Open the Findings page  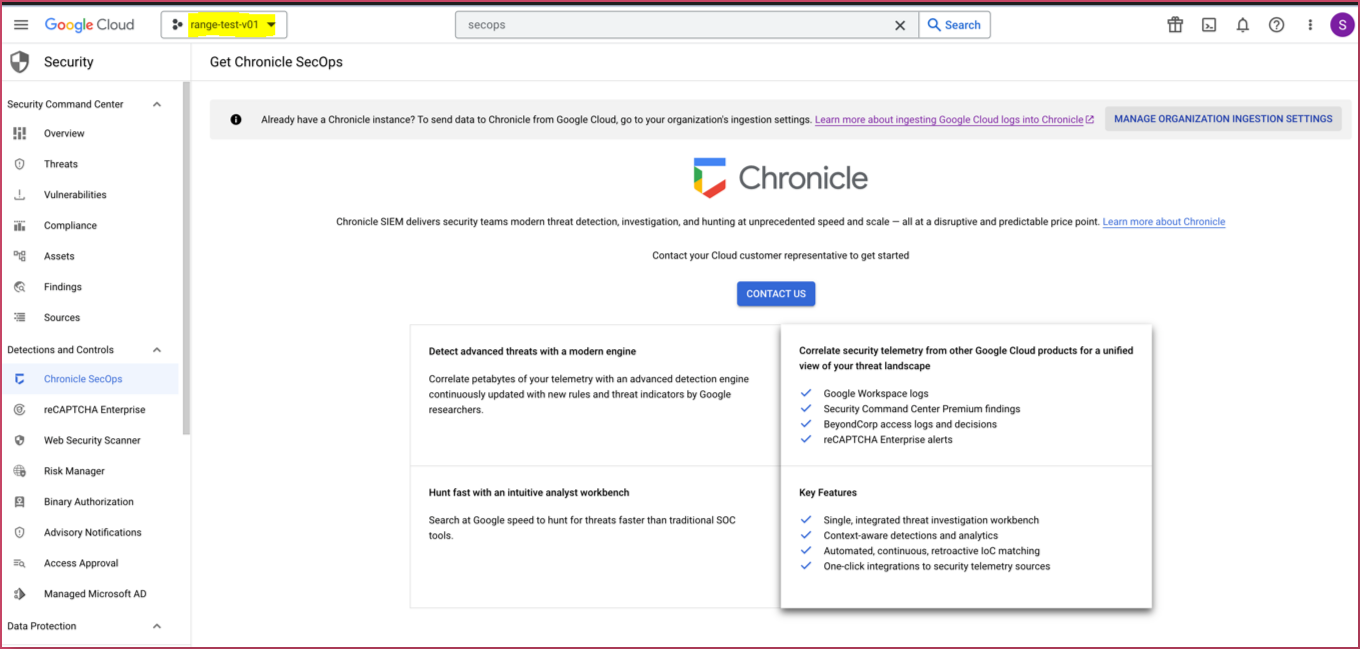click(x=63, y=287)
